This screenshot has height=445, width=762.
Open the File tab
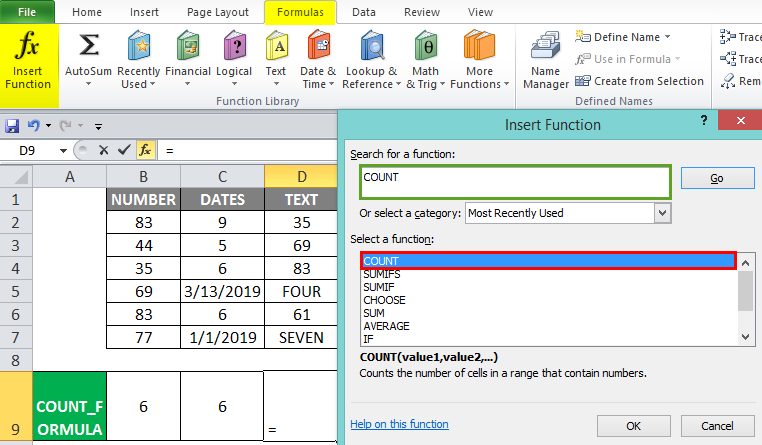[27, 12]
